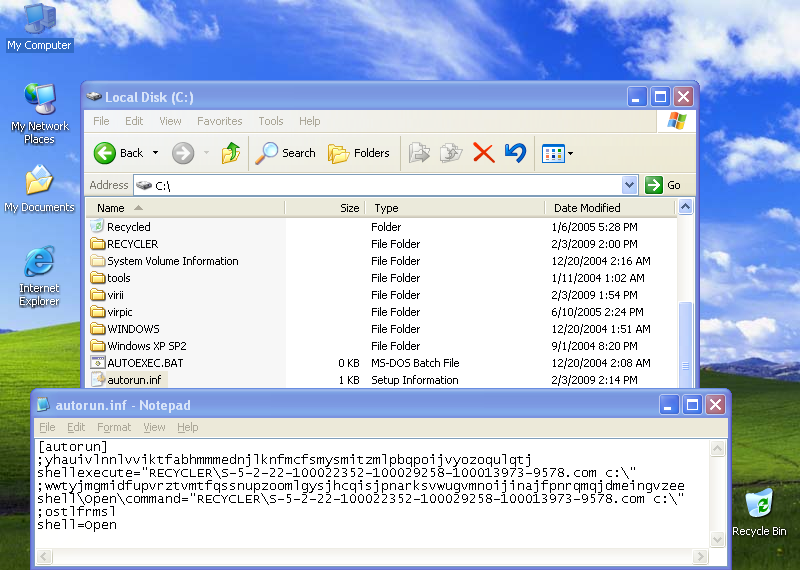Click '6/10/2005 2:24 PM' date cell
800x570 pixels.
click(597, 312)
